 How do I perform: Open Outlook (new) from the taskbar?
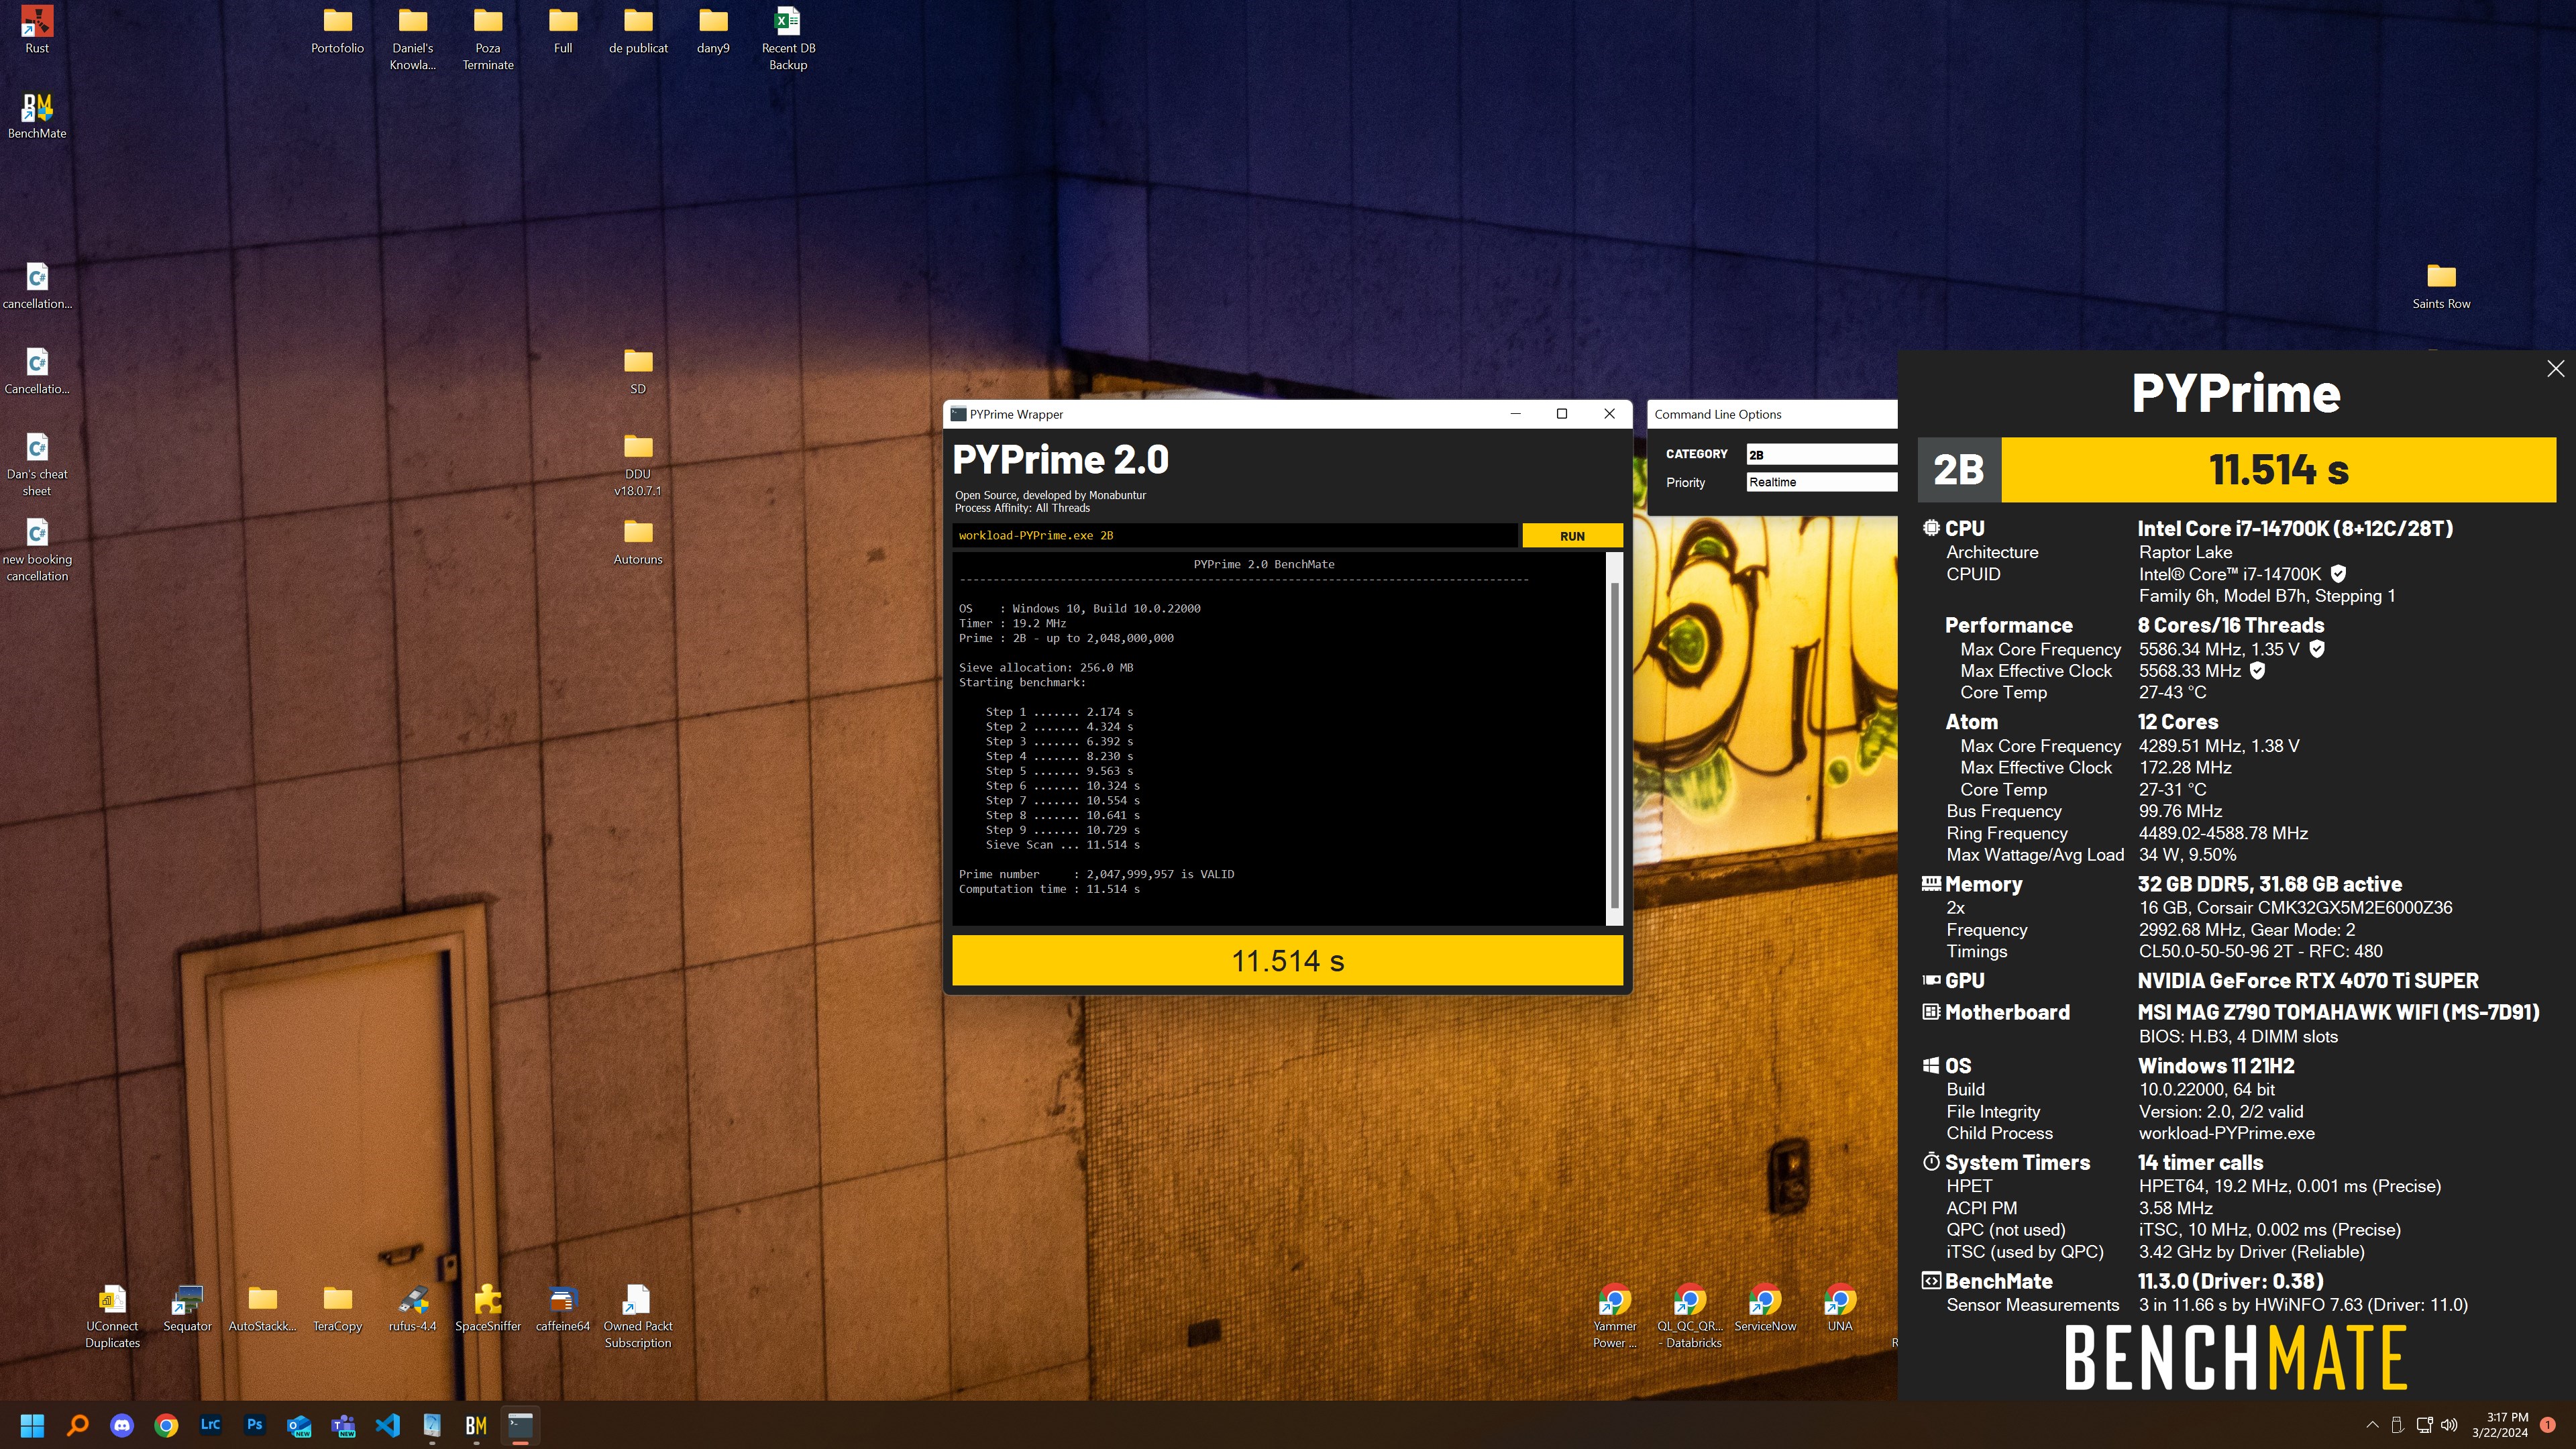point(299,1425)
